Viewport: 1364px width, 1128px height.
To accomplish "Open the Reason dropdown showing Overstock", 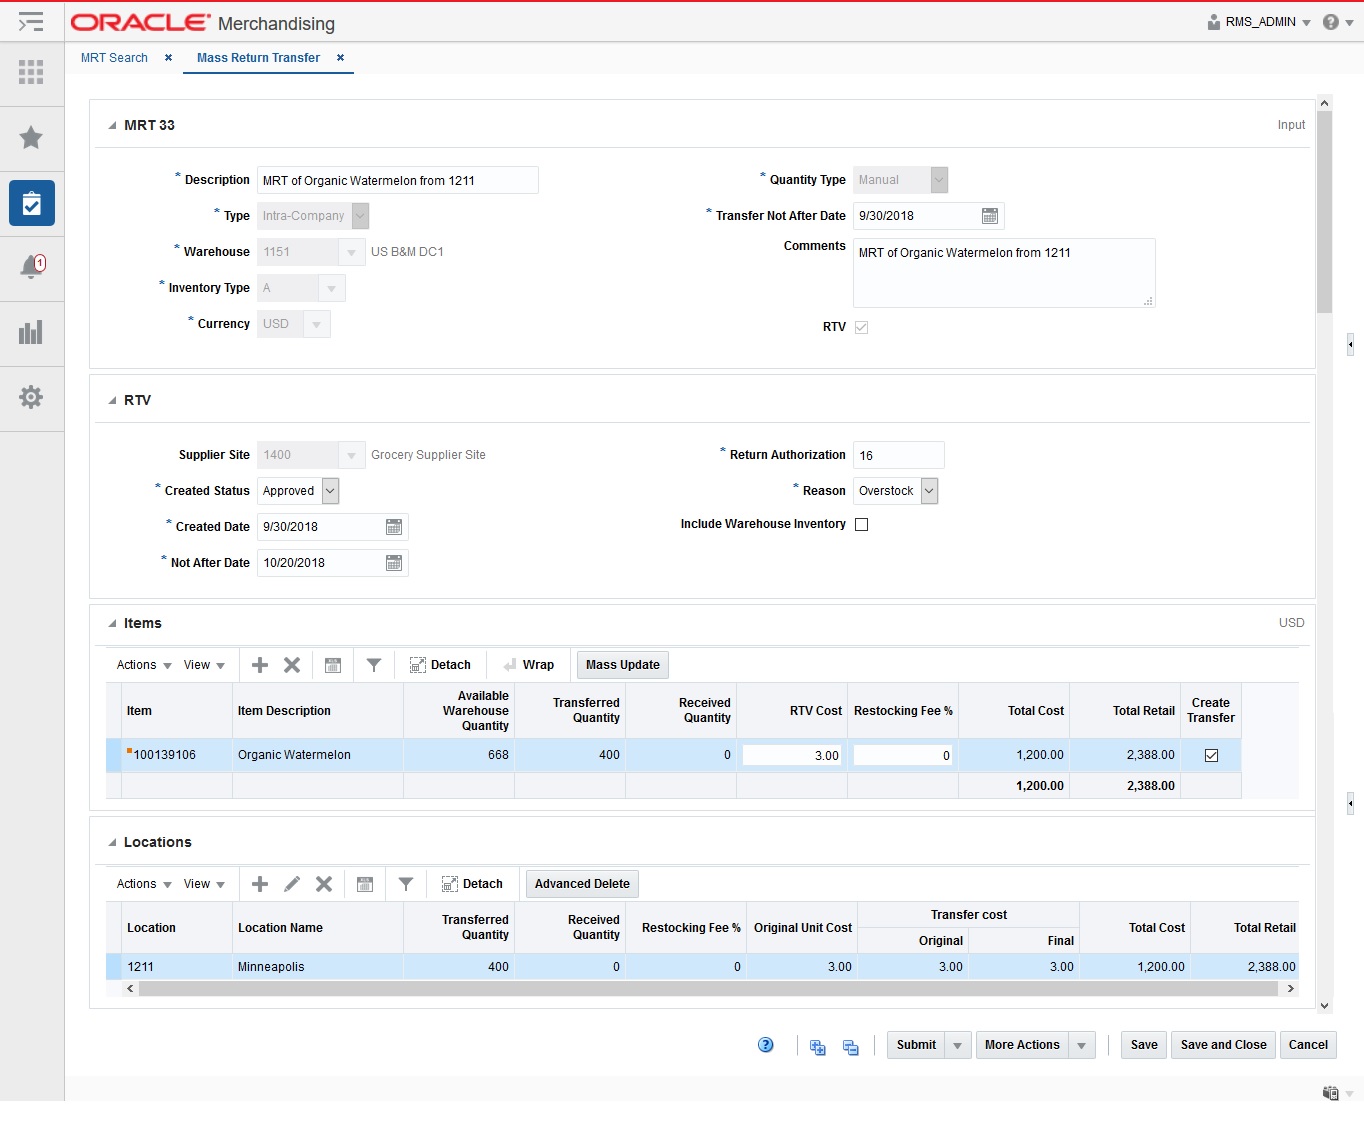I will point(930,490).
